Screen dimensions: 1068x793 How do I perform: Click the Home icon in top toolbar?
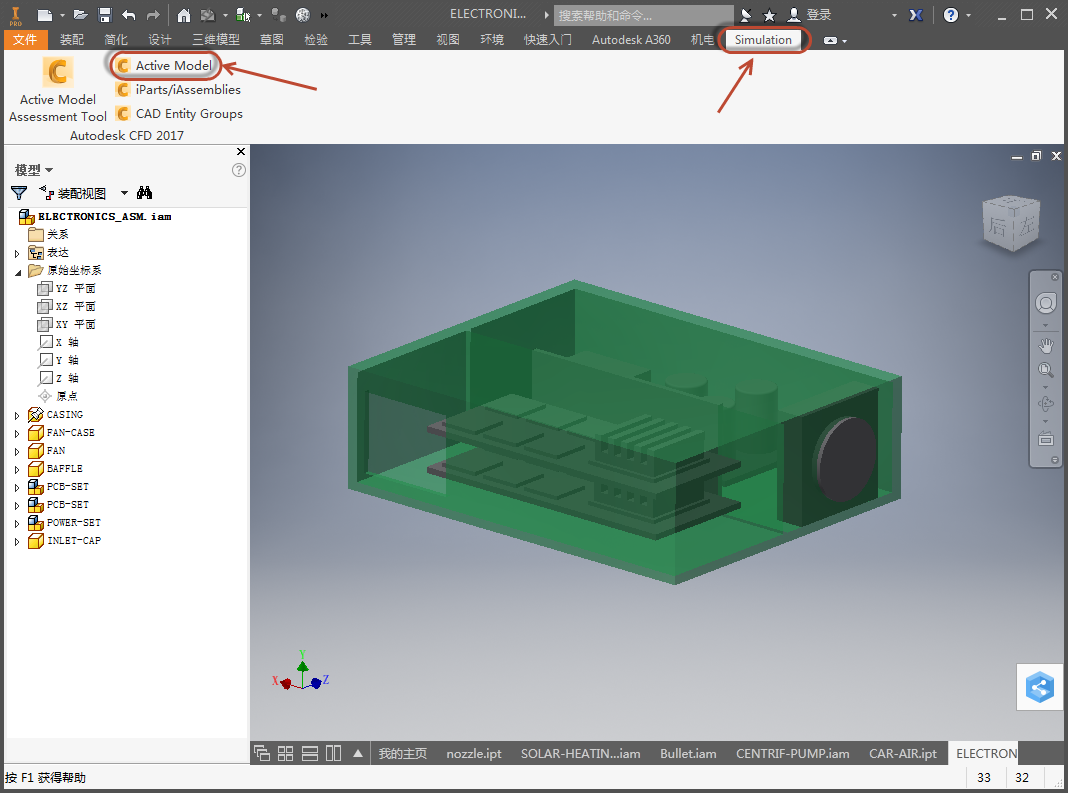[x=184, y=15]
